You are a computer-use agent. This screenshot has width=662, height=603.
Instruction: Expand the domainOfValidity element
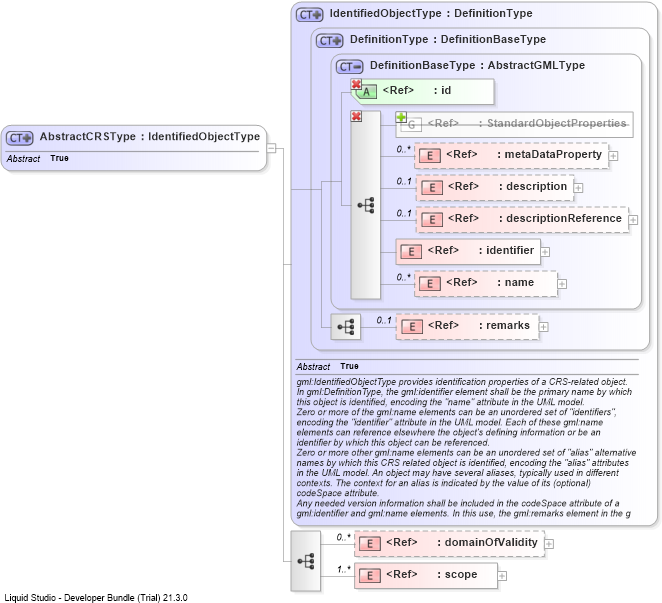coord(549,544)
